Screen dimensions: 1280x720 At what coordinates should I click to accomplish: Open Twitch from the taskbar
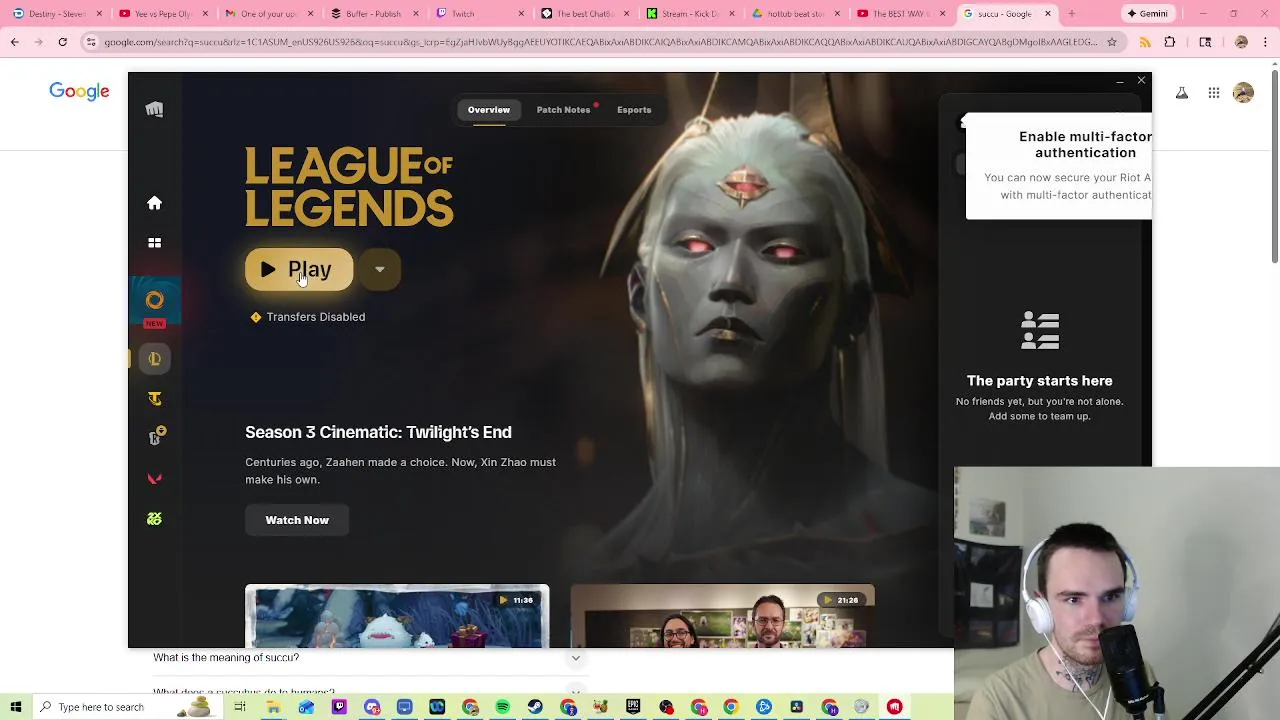click(339, 707)
